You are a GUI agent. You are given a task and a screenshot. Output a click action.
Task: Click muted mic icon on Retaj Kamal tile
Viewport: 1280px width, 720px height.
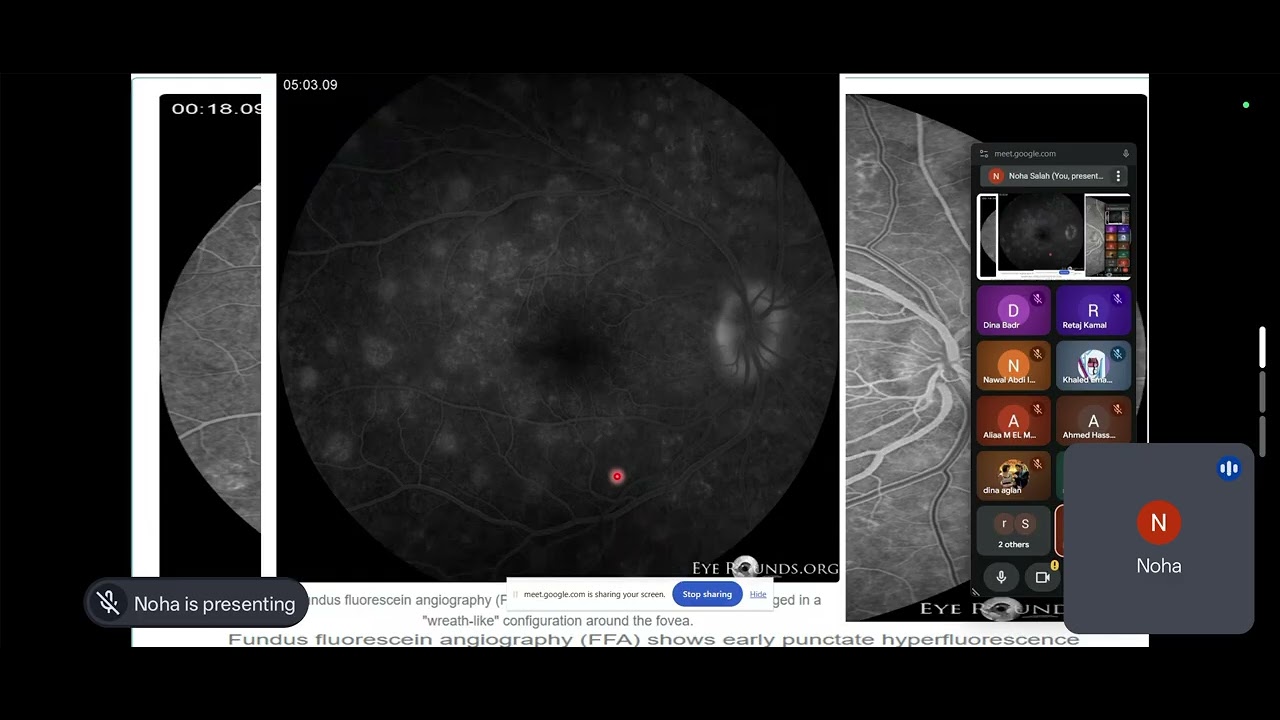coord(1118,299)
